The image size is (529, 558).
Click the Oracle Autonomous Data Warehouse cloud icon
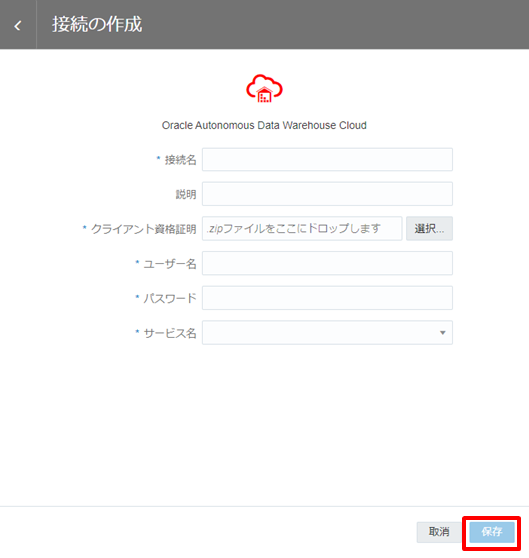pyautogui.click(x=264, y=88)
